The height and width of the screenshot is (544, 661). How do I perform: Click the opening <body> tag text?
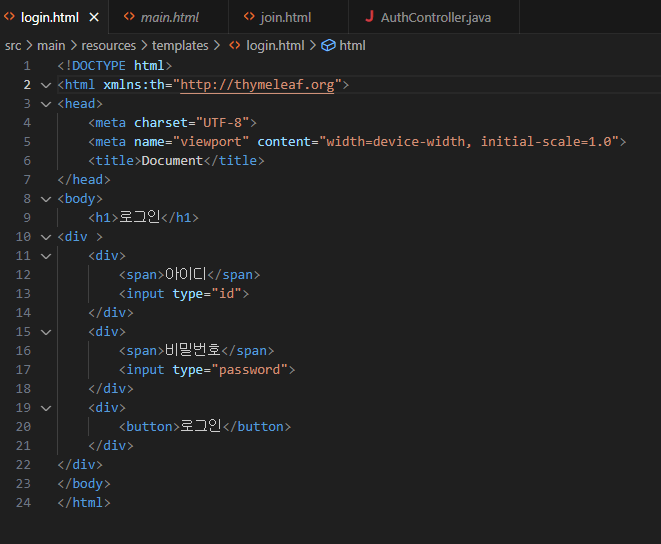coord(80,199)
